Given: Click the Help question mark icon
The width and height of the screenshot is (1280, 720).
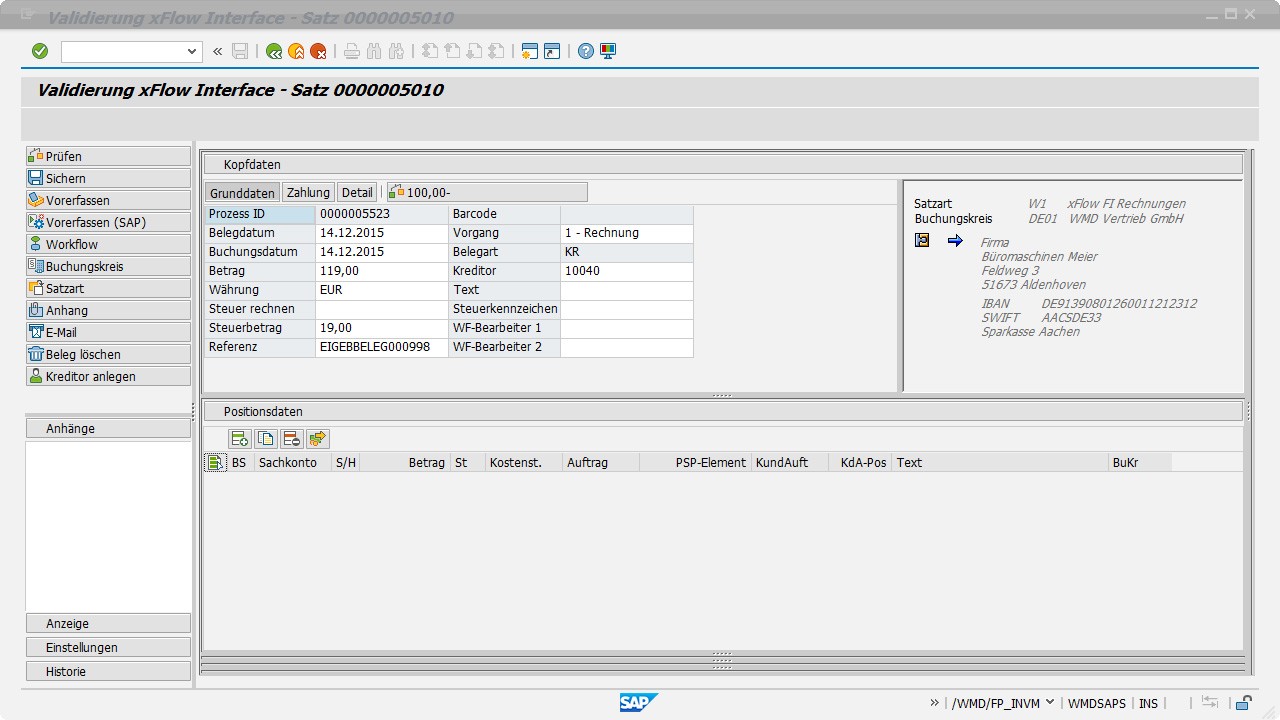Looking at the screenshot, I should tap(586, 51).
